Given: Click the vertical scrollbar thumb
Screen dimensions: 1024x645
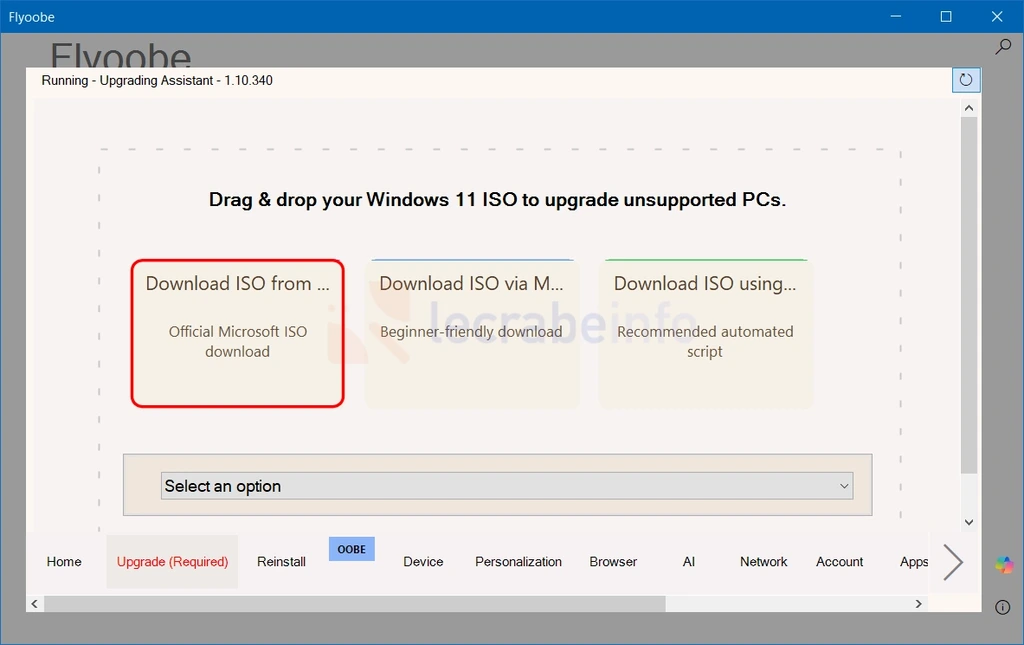Looking at the screenshot, I should click(969, 295).
